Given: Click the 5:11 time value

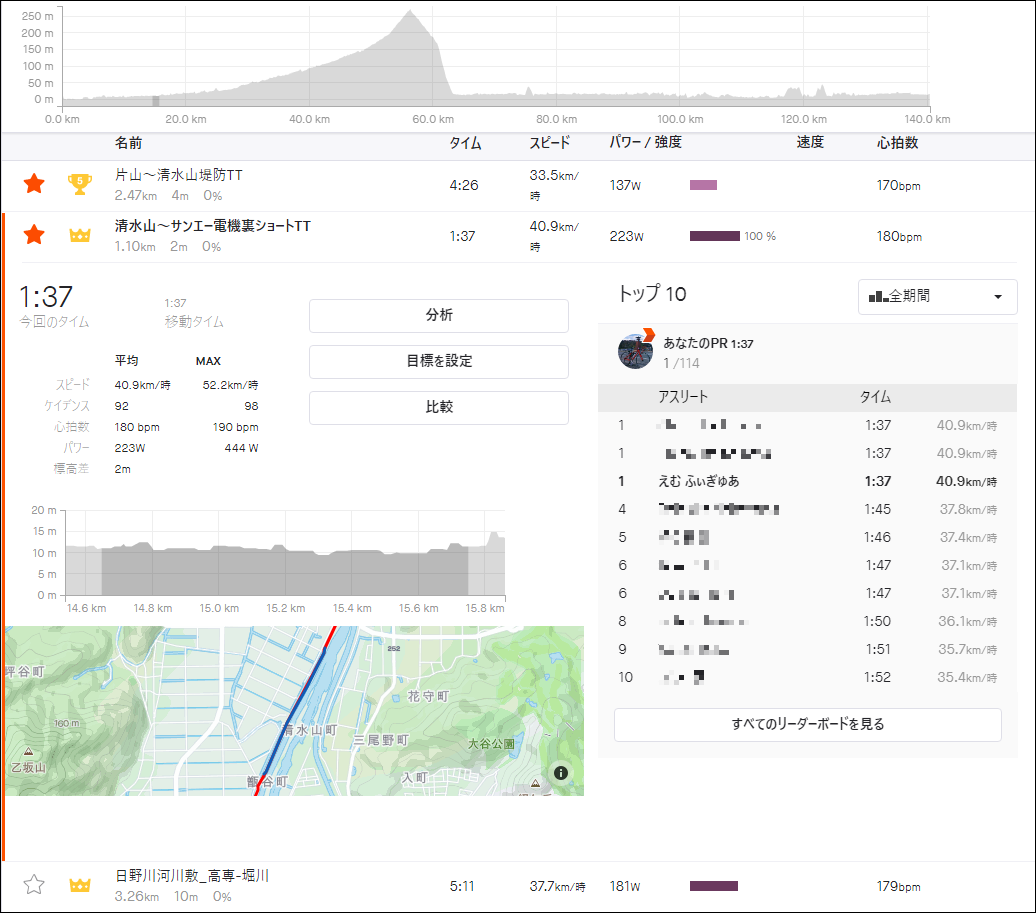Looking at the screenshot, I should 462,886.
